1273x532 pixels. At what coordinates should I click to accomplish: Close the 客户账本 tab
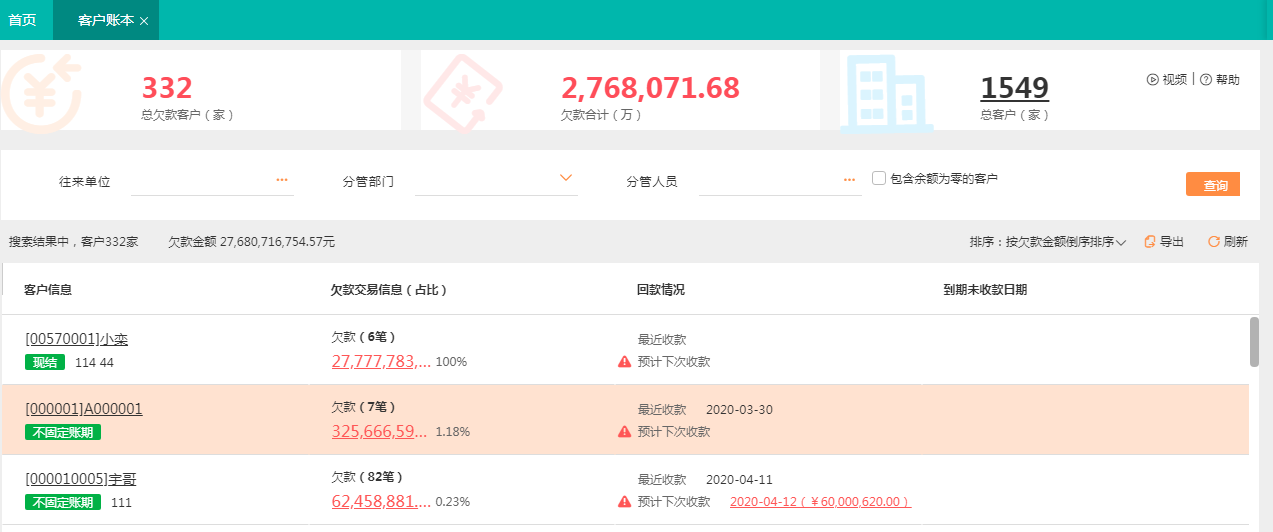coord(144,21)
